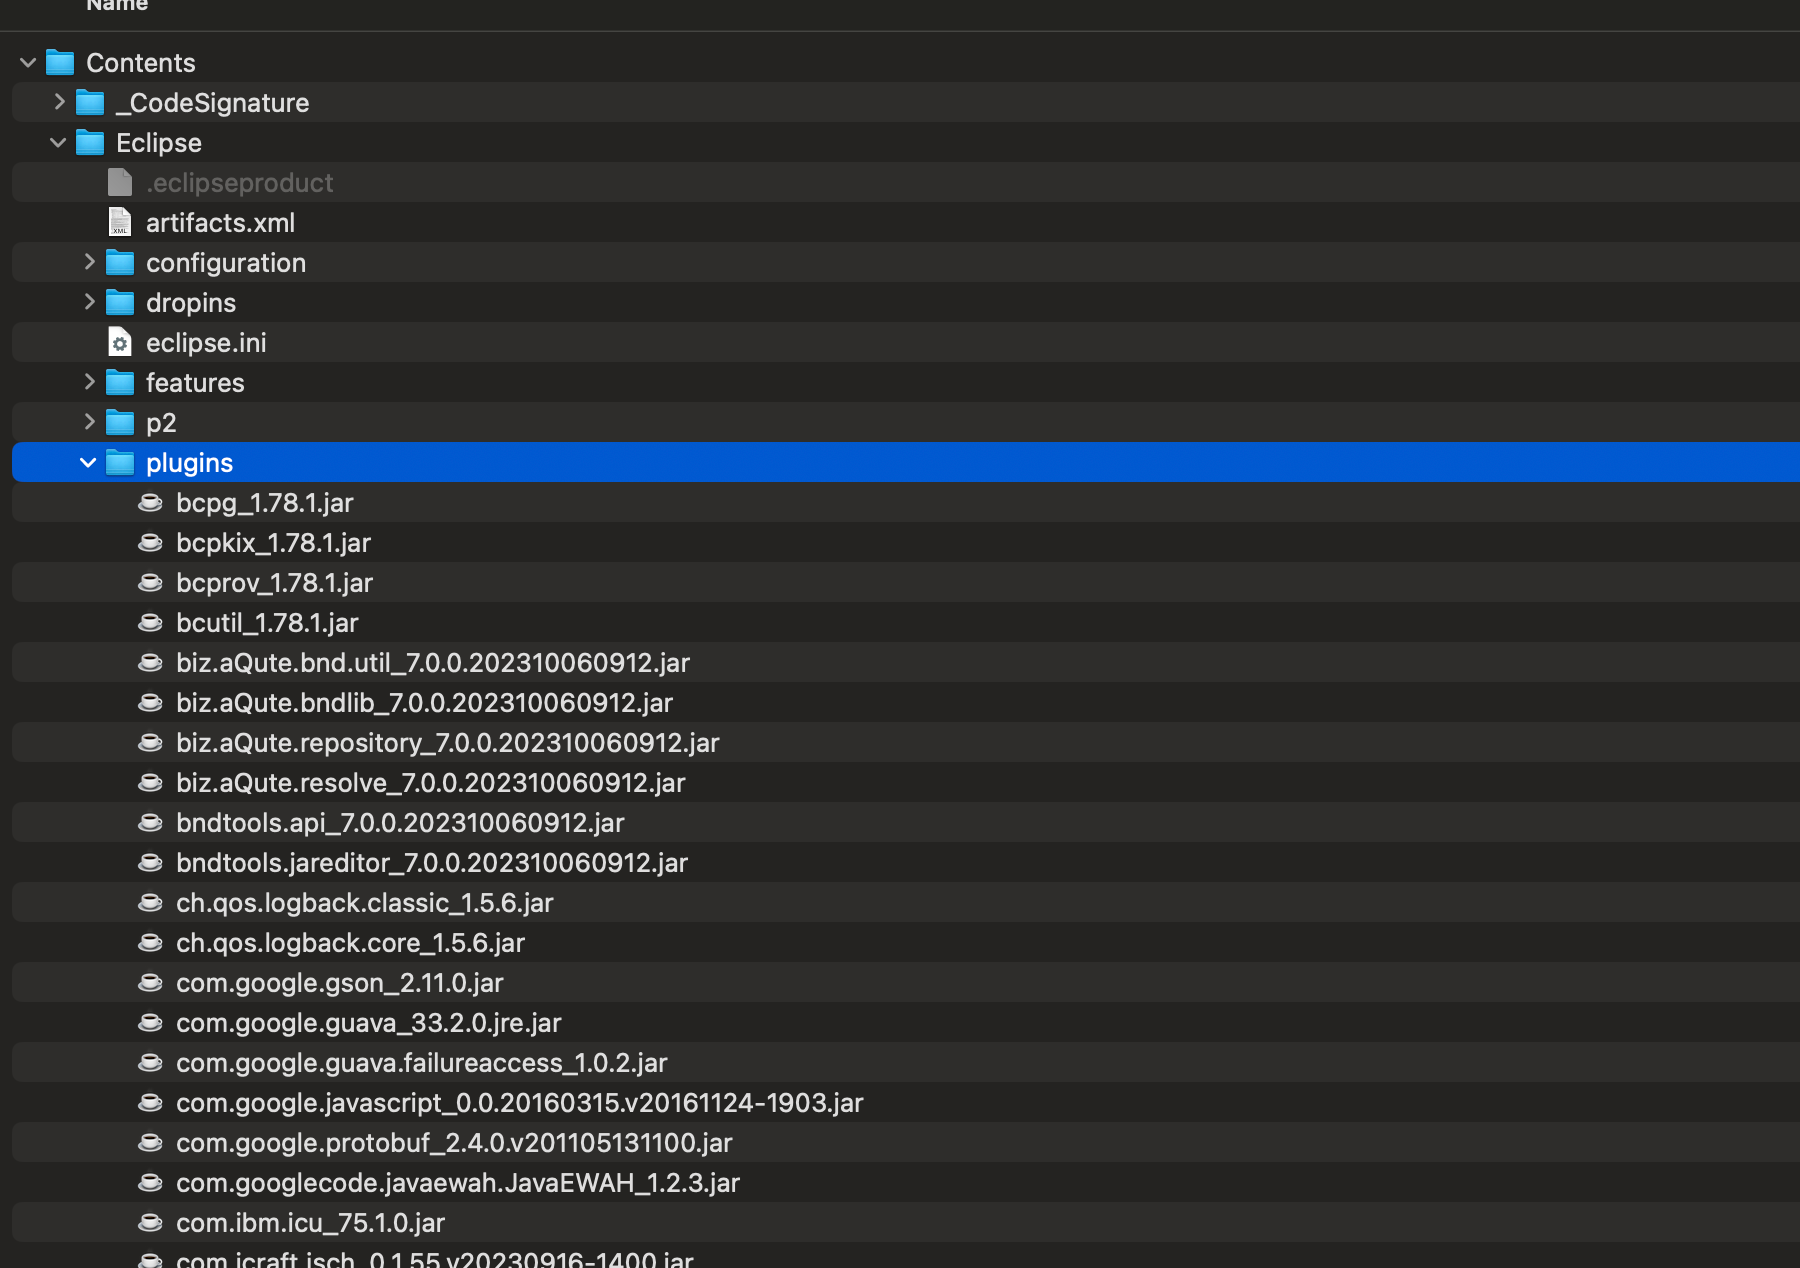The width and height of the screenshot is (1800, 1268).
Task: Select ch.qos.logback.classic_1.5.6.jar file name
Action: pos(365,903)
